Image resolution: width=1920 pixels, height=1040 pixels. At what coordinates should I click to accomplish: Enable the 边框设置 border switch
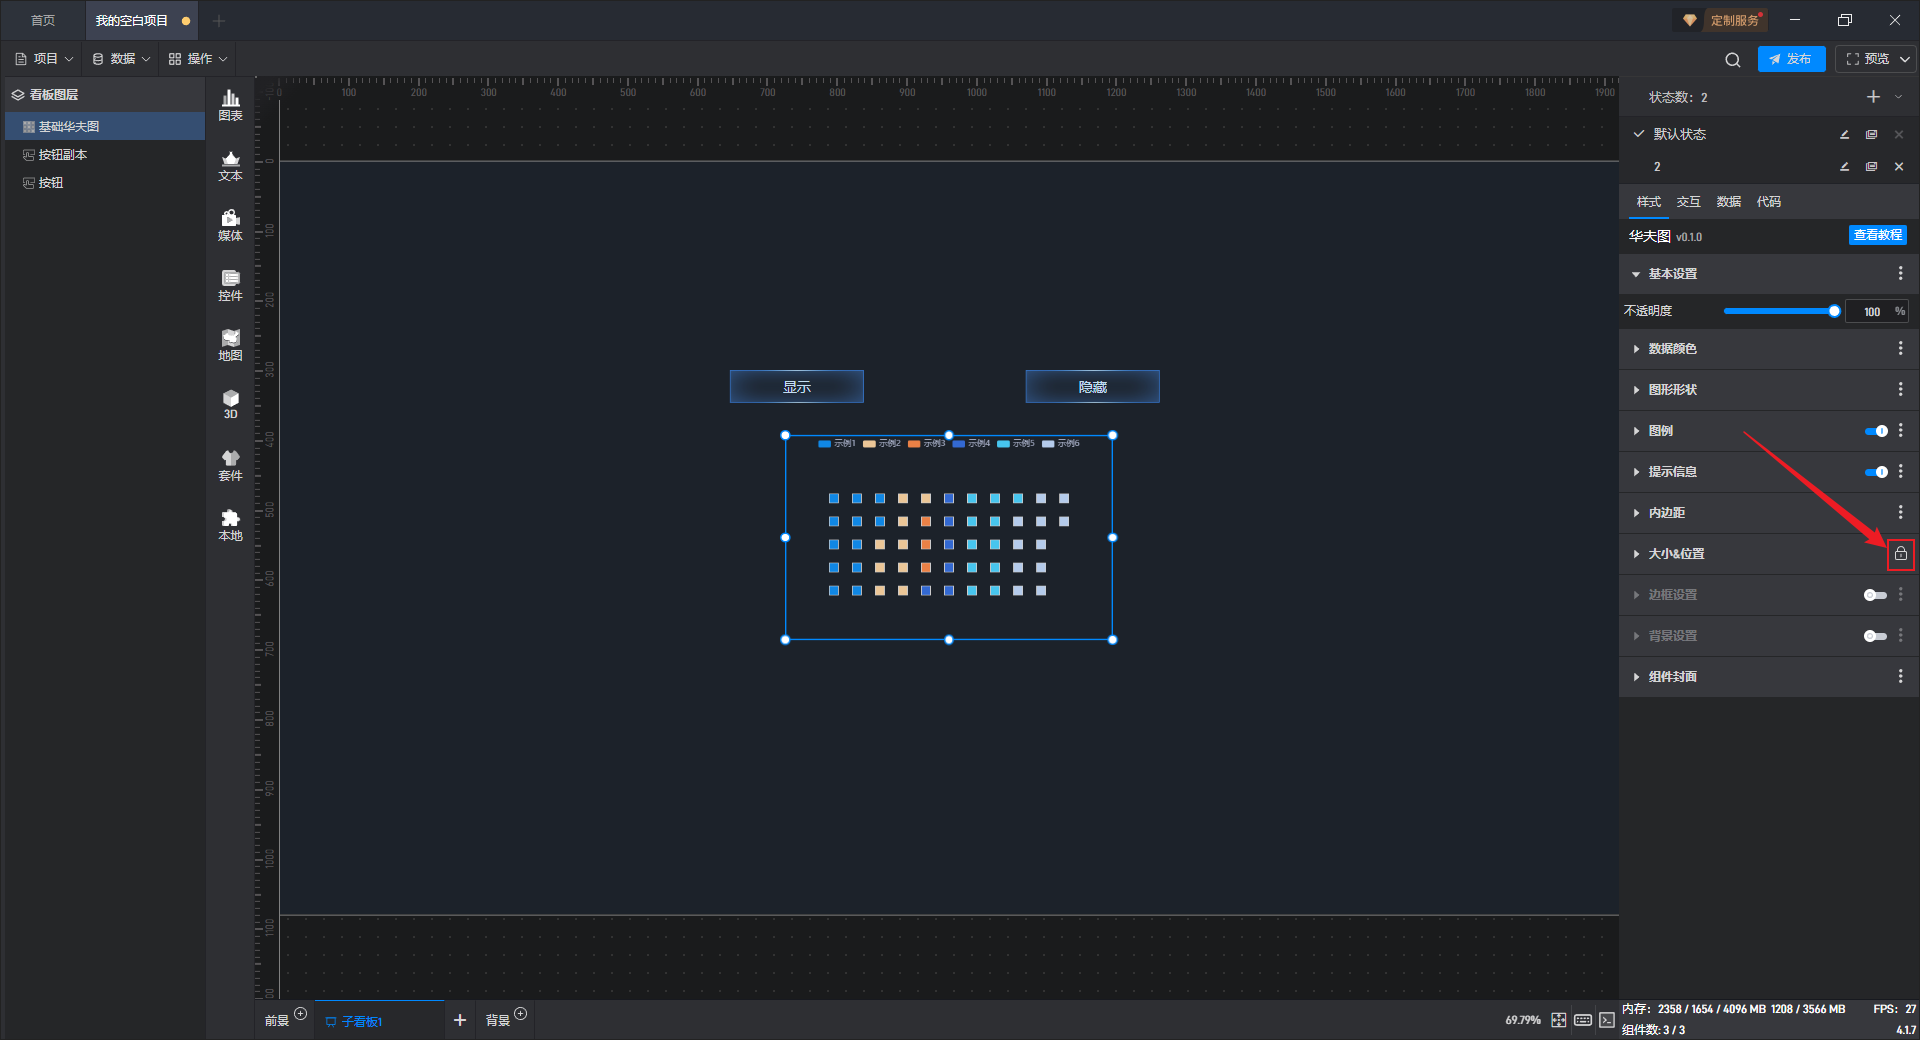point(1876,595)
